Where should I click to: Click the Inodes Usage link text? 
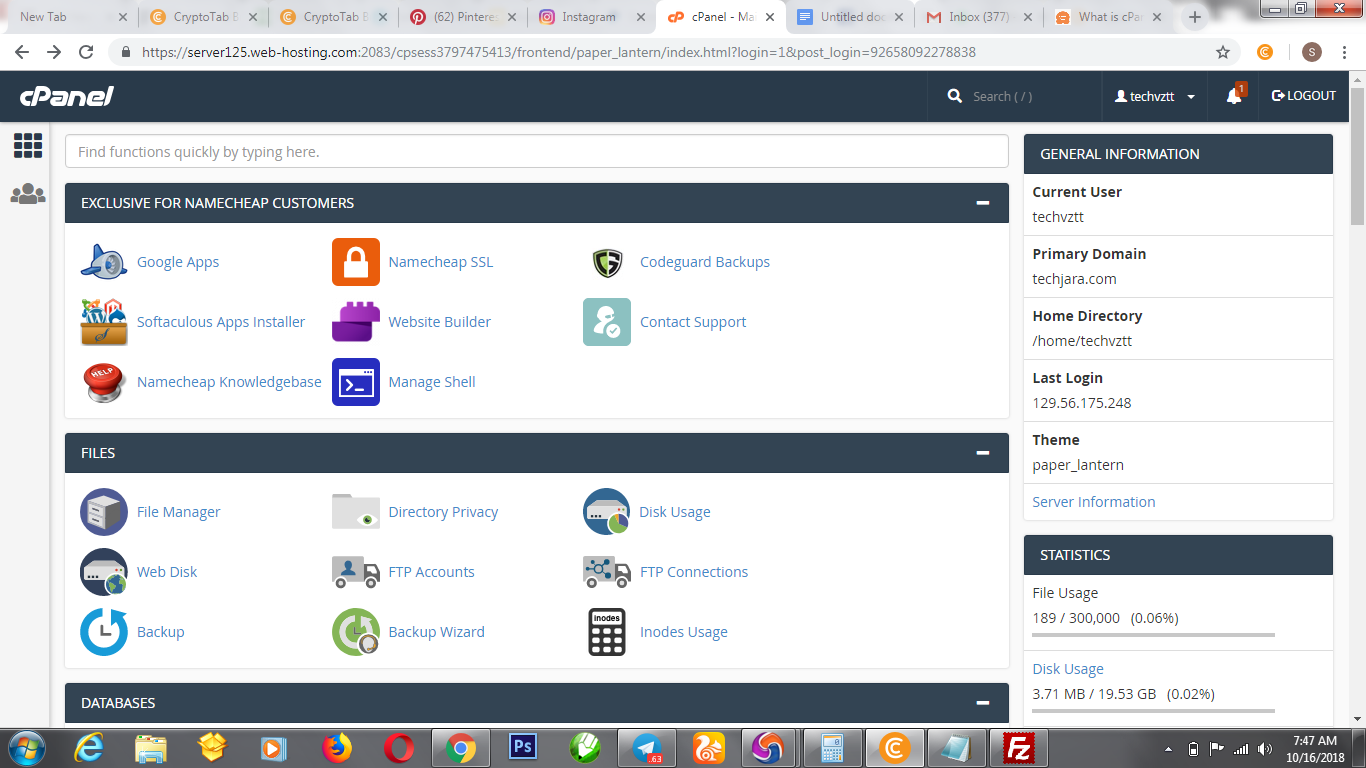coord(684,632)
